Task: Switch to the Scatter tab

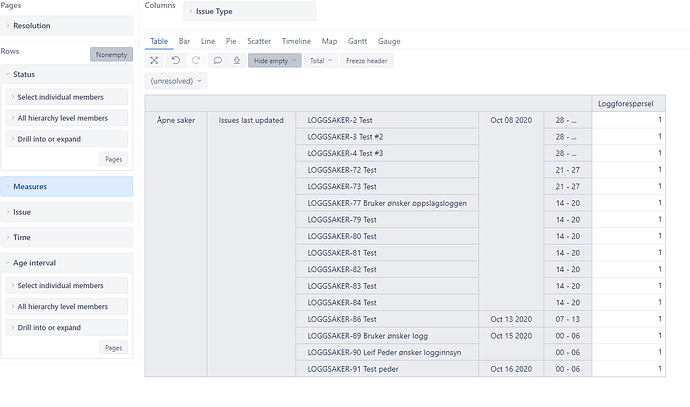Action: click(x=259, y=41)
